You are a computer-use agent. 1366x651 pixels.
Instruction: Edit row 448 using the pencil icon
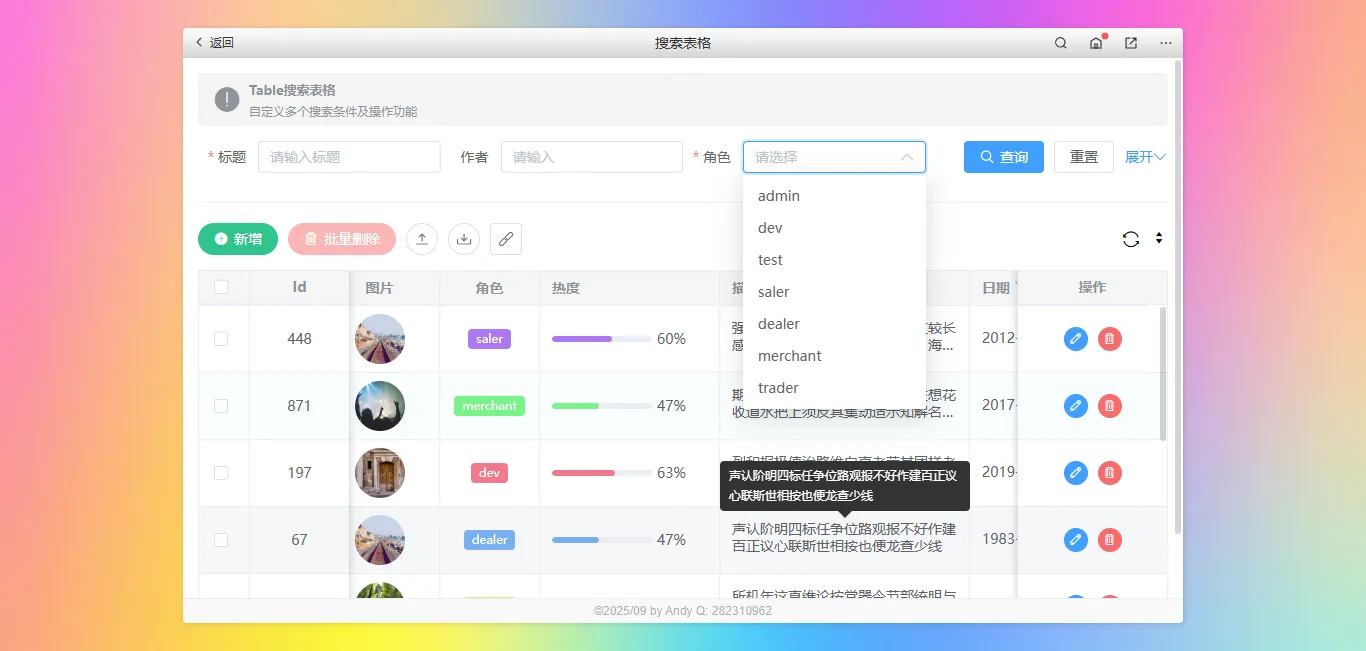(x=1075, y=339)
